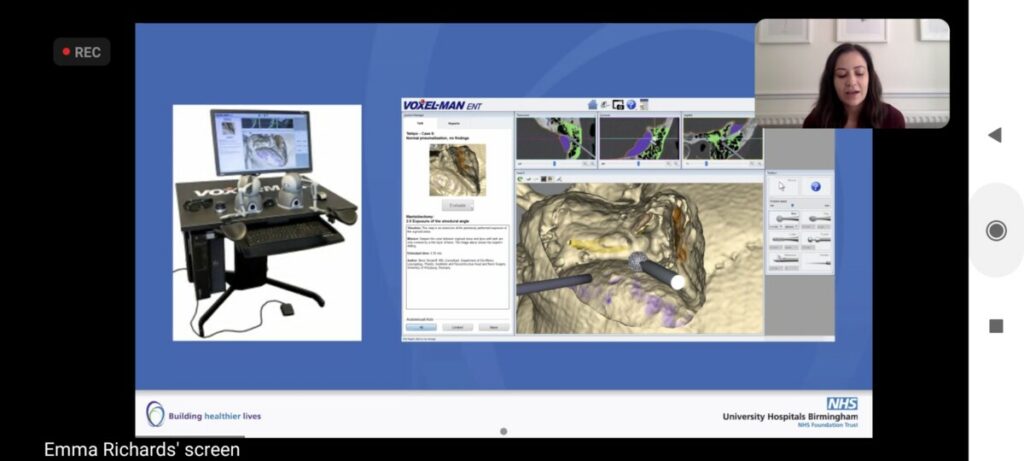The height and width of the screenshot is (461, 1024).
Task: Click the Home icon in Voxel-Man toolbar
Action: (x=592, y=104)
